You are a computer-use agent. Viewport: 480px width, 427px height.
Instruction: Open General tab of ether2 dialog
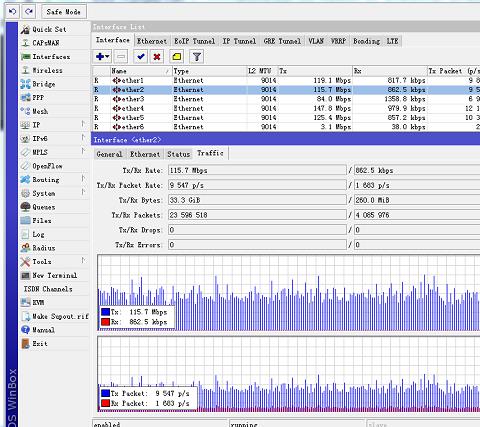point(109,154)
